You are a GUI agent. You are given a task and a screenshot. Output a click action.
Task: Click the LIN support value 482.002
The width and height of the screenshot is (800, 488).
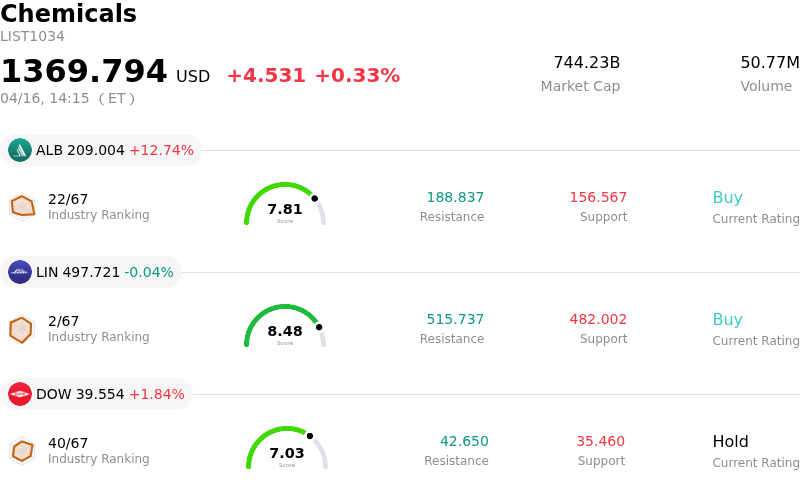click(x=598, y=320)
